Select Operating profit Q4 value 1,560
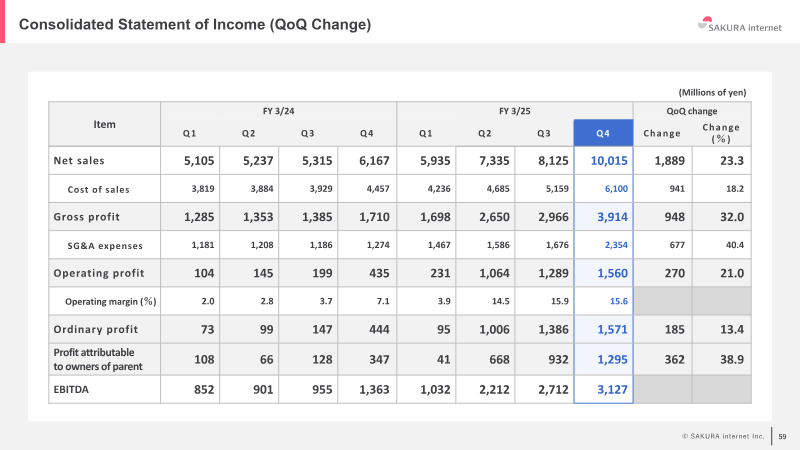Screen dimensions: 800x450 612,273
